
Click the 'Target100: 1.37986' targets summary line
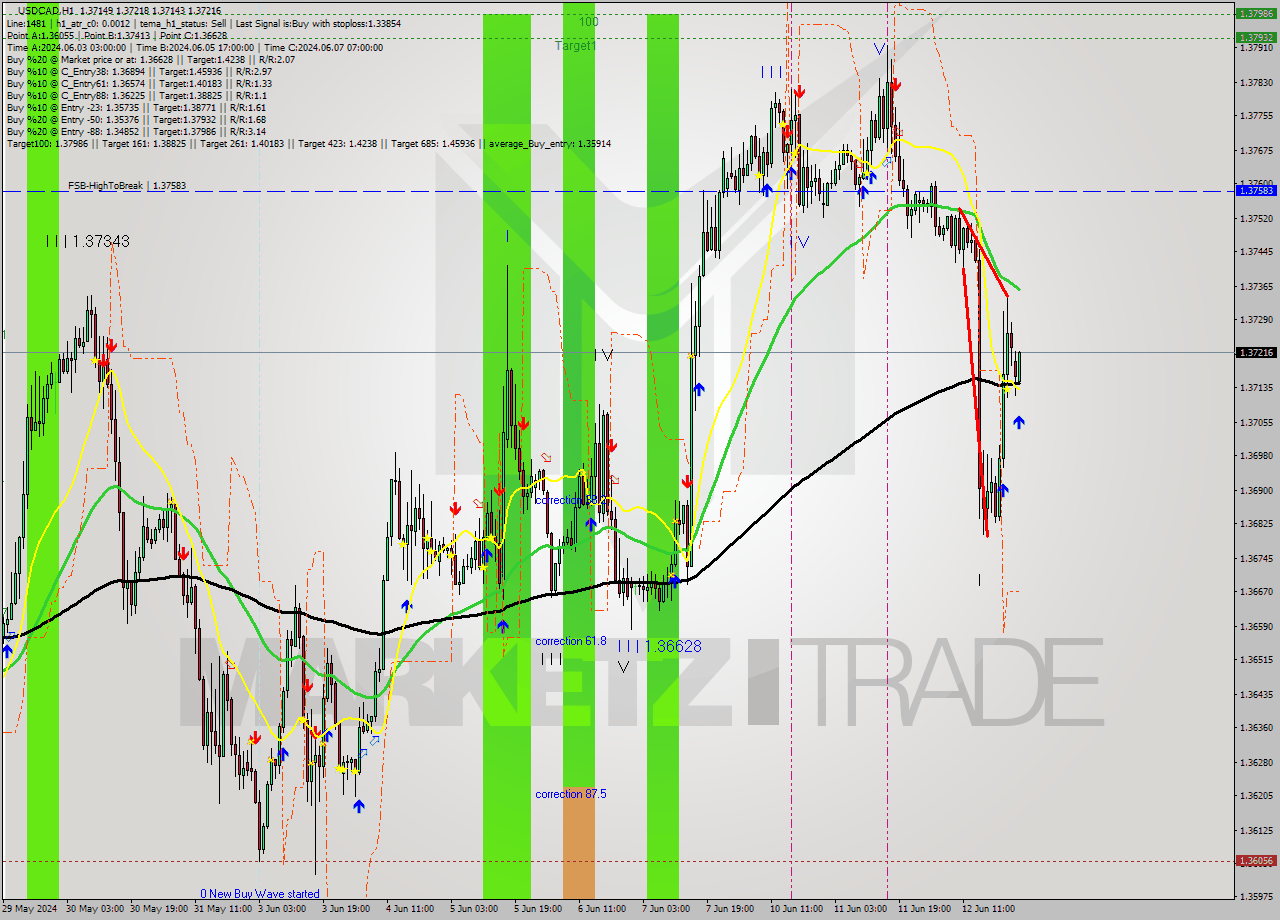(309, 144)
